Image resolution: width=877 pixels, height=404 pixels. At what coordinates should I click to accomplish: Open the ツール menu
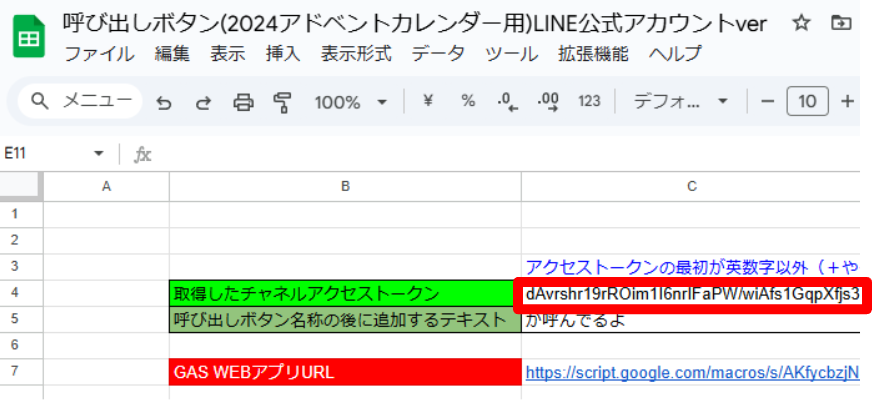pyautogui.click(x=511, y=54)
